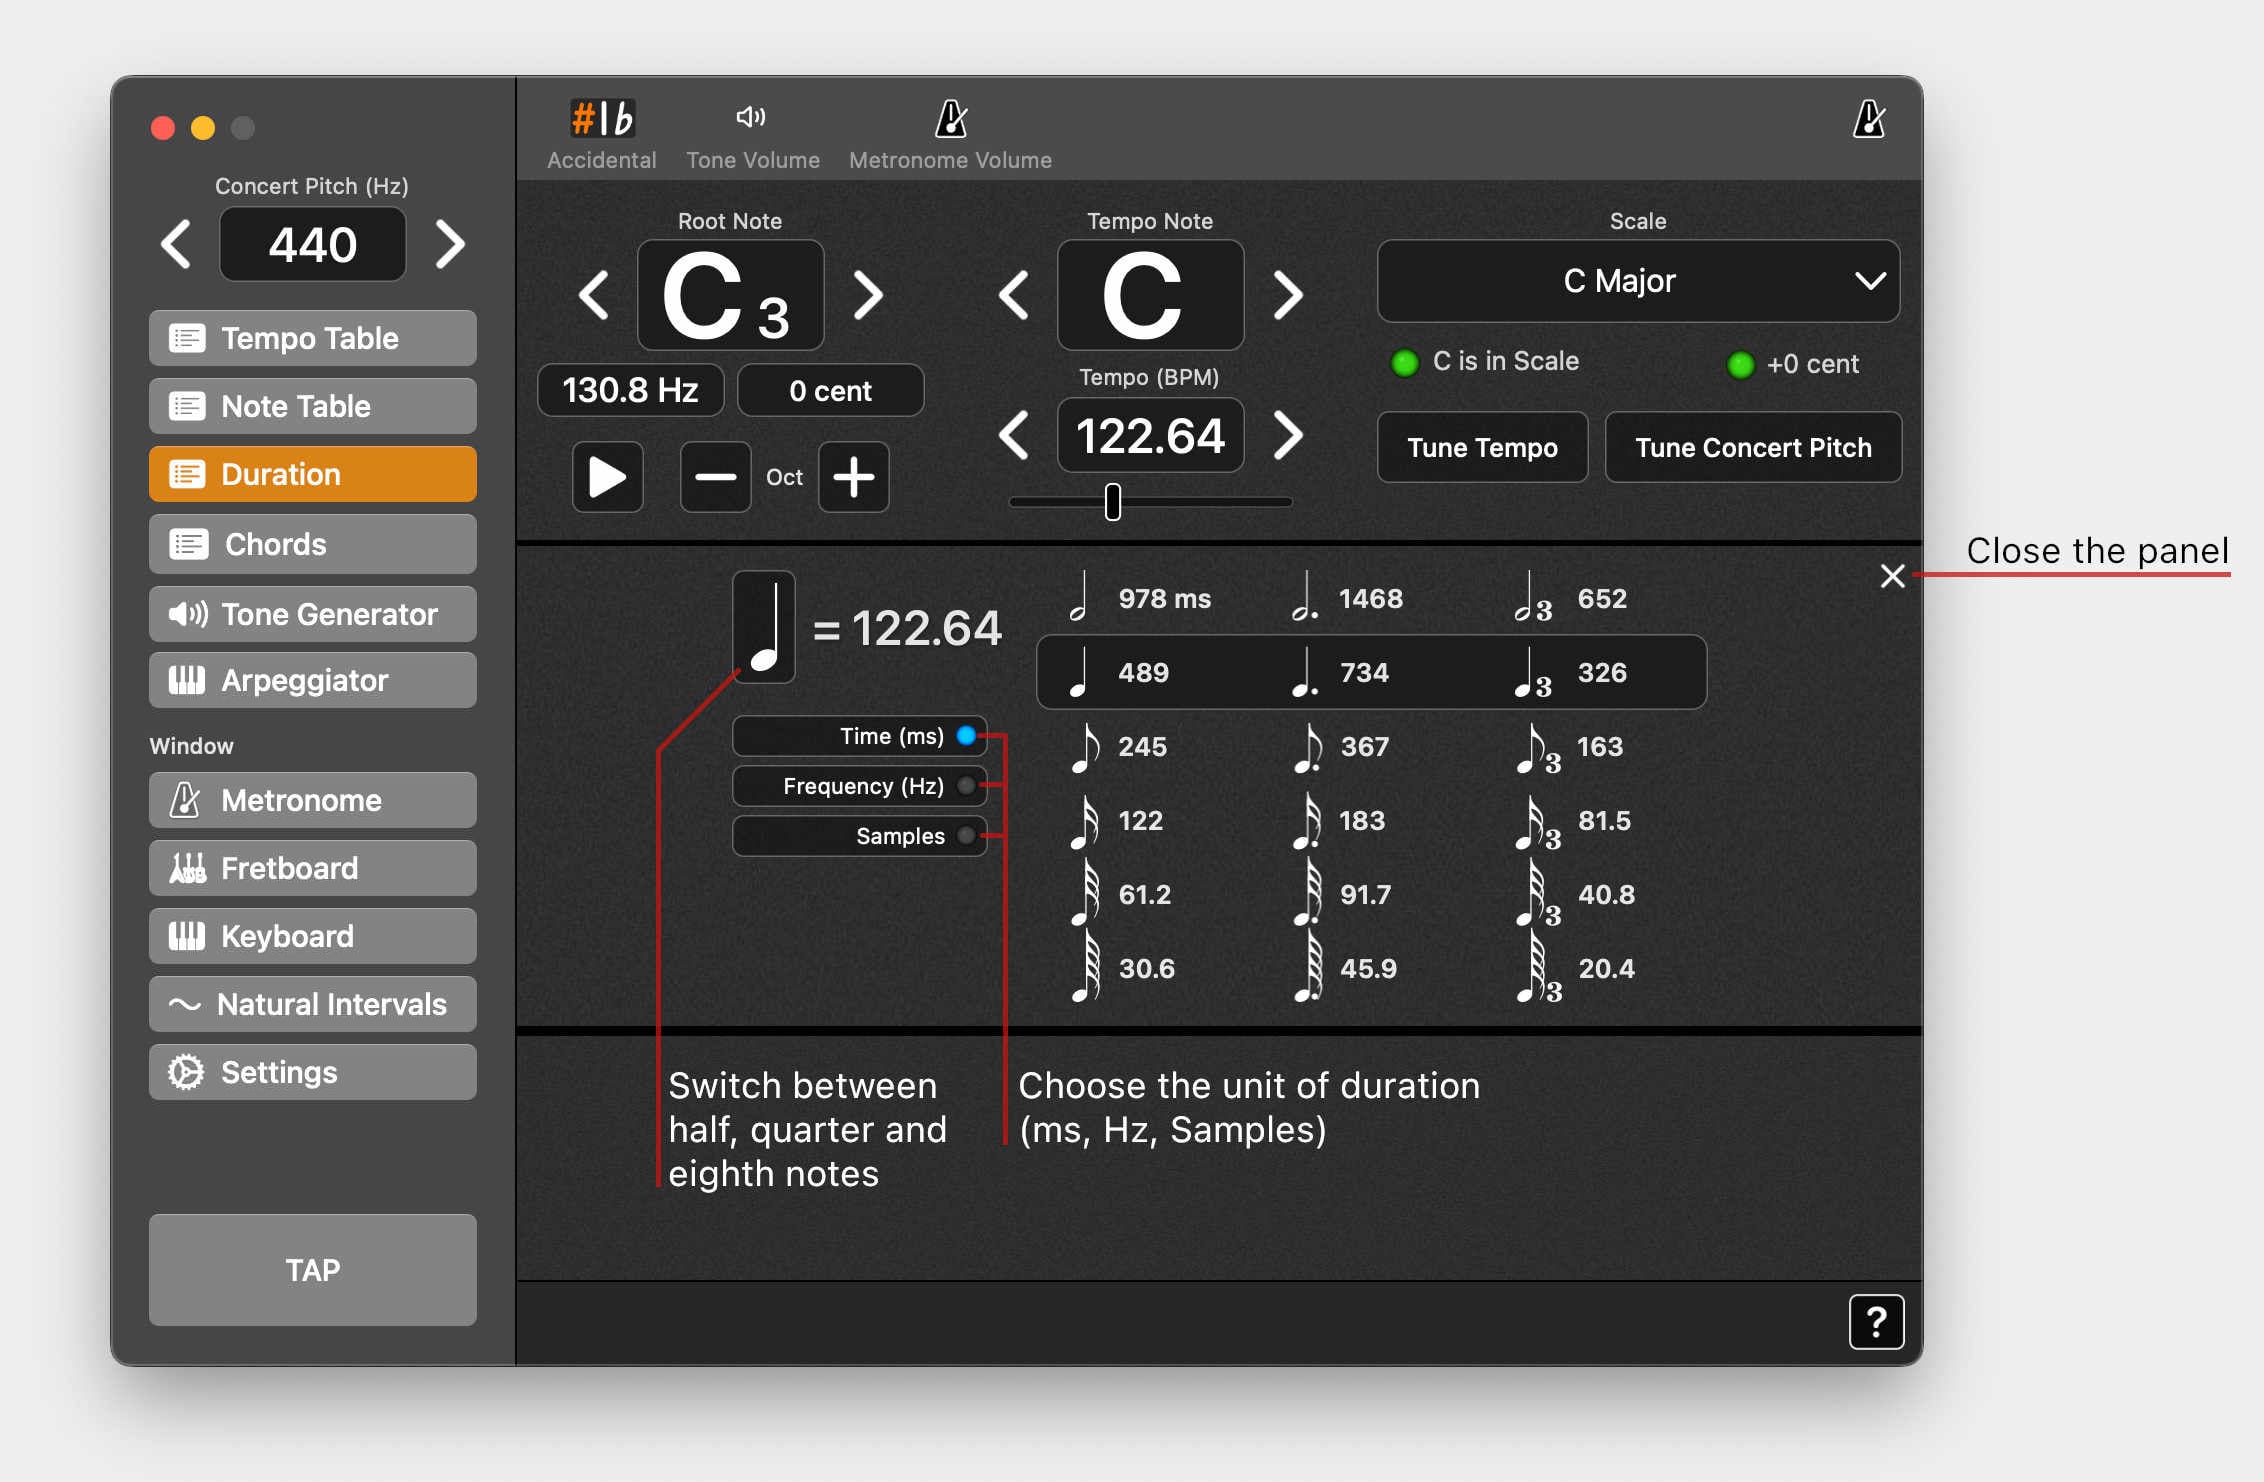Viewport: 2264px width, 1482px height.
Task: Click the Tune Tempo button
Action: [1481, 447]
